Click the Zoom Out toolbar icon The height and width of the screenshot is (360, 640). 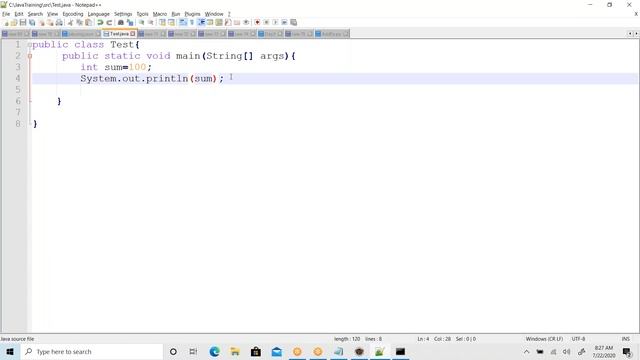click(x=151, y=22)
